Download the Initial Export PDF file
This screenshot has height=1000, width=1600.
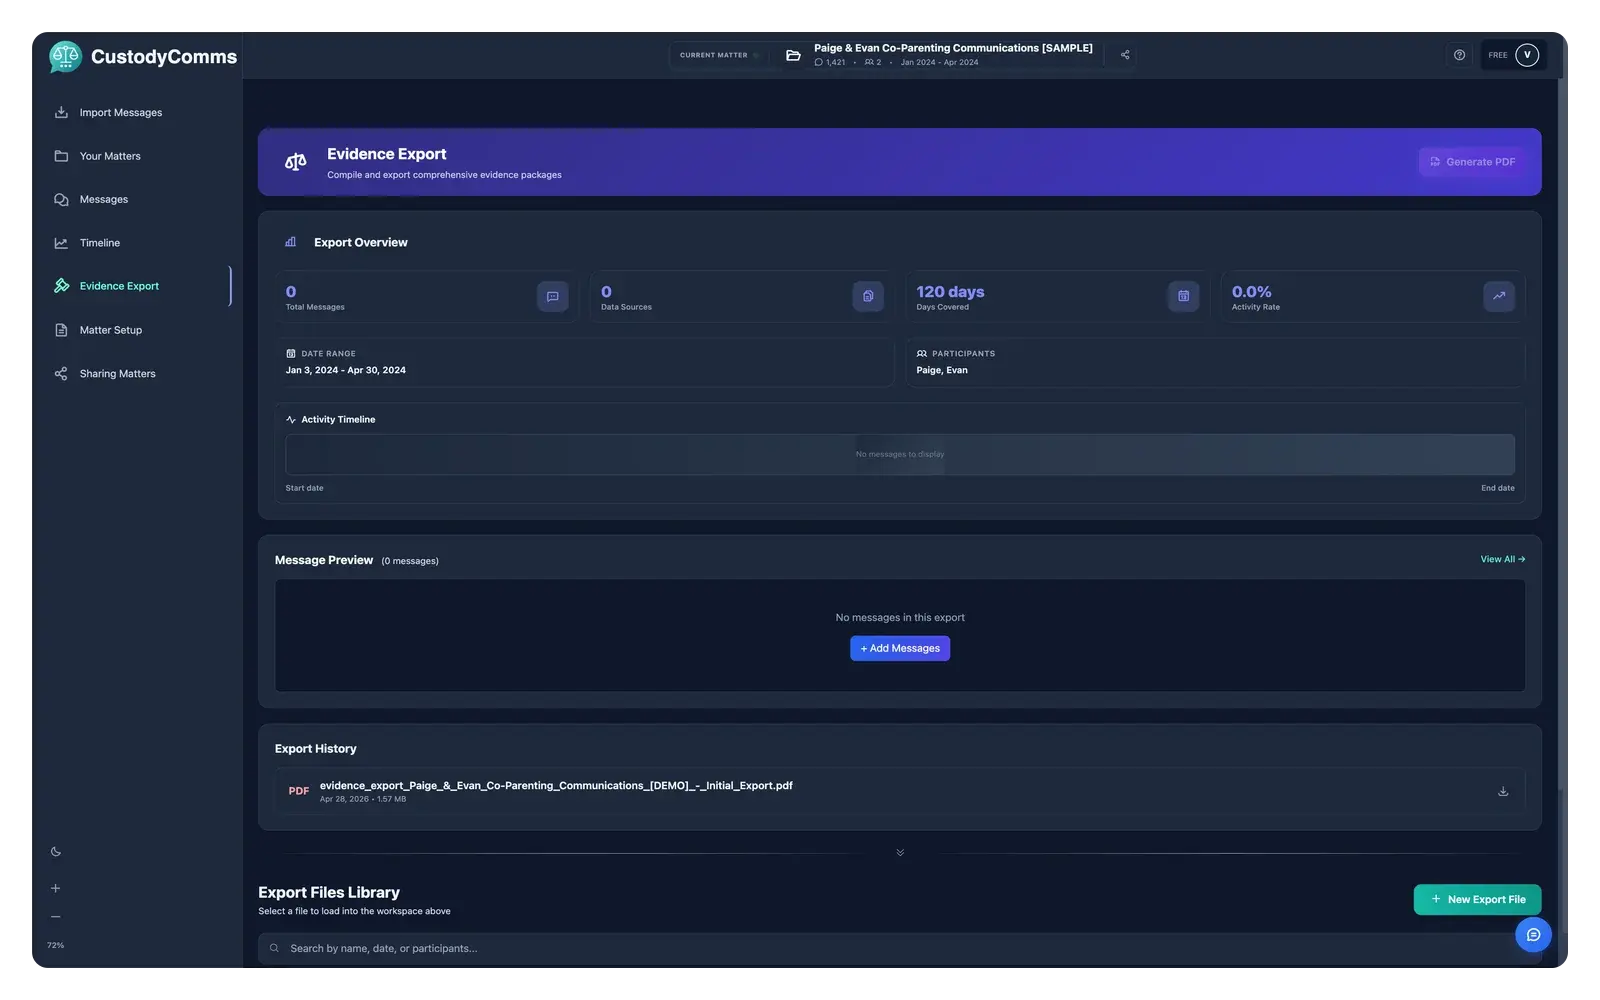click(1503, 791)
